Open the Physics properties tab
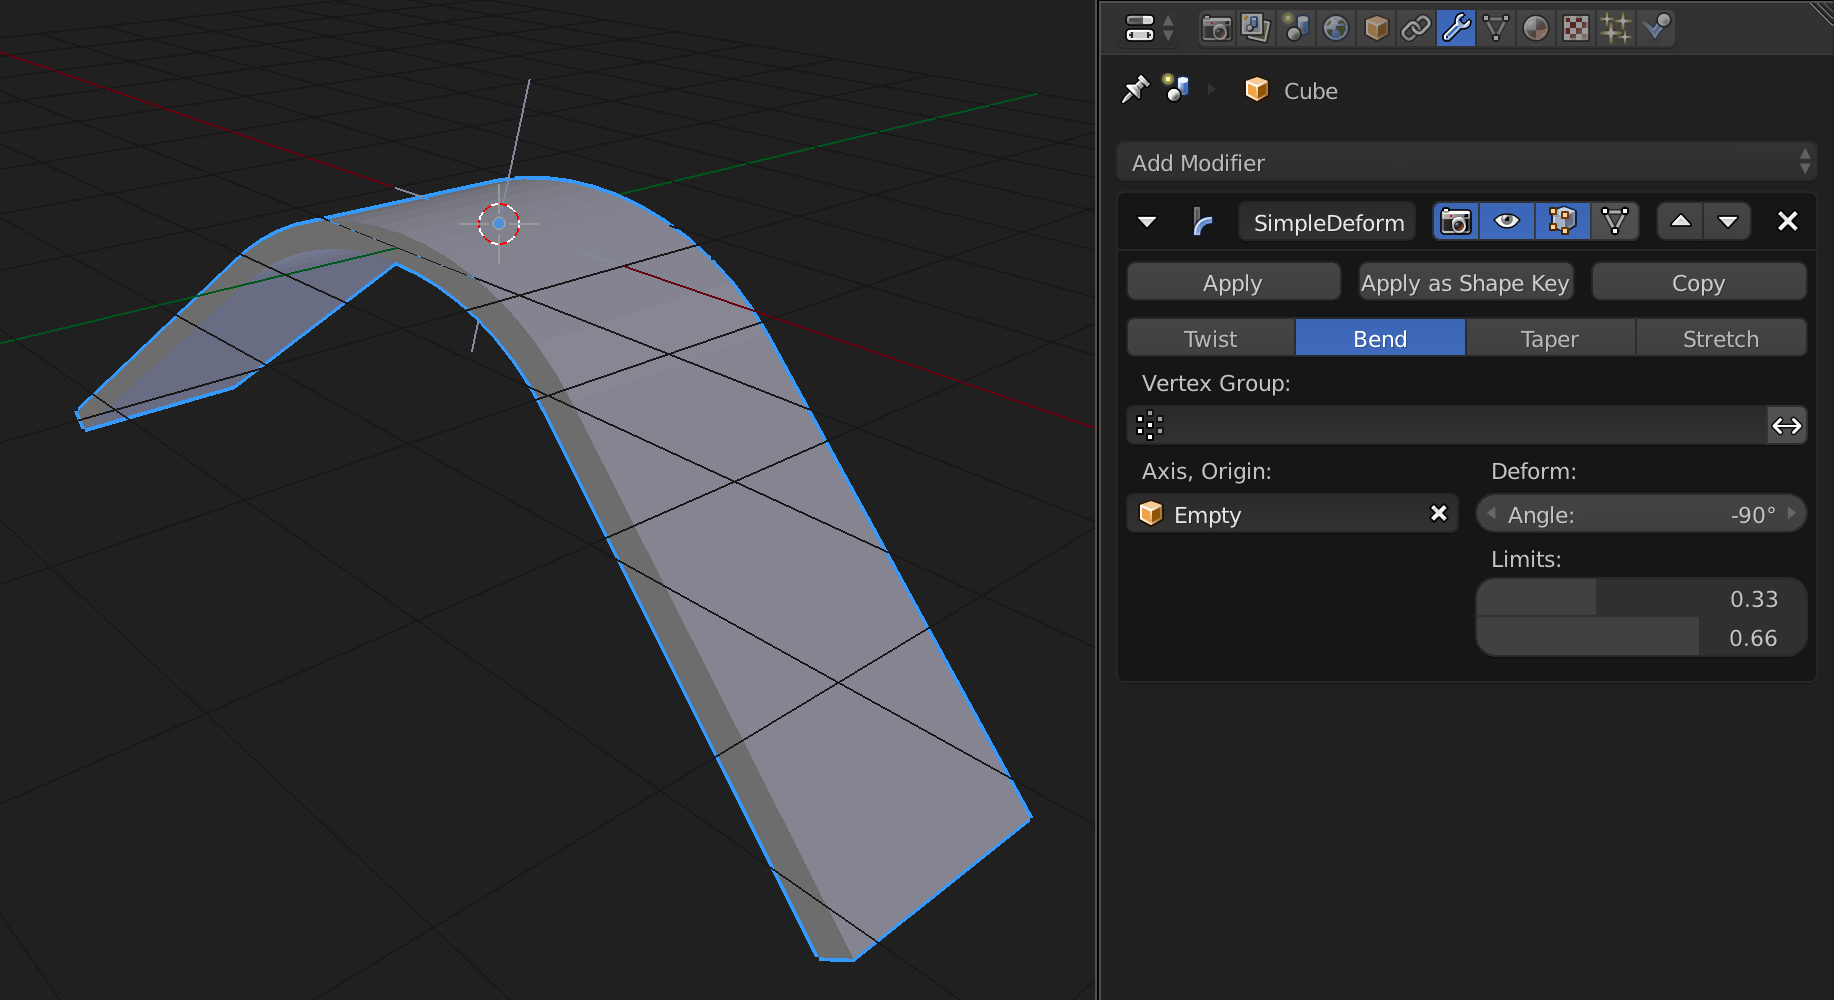 (1654, 28)
